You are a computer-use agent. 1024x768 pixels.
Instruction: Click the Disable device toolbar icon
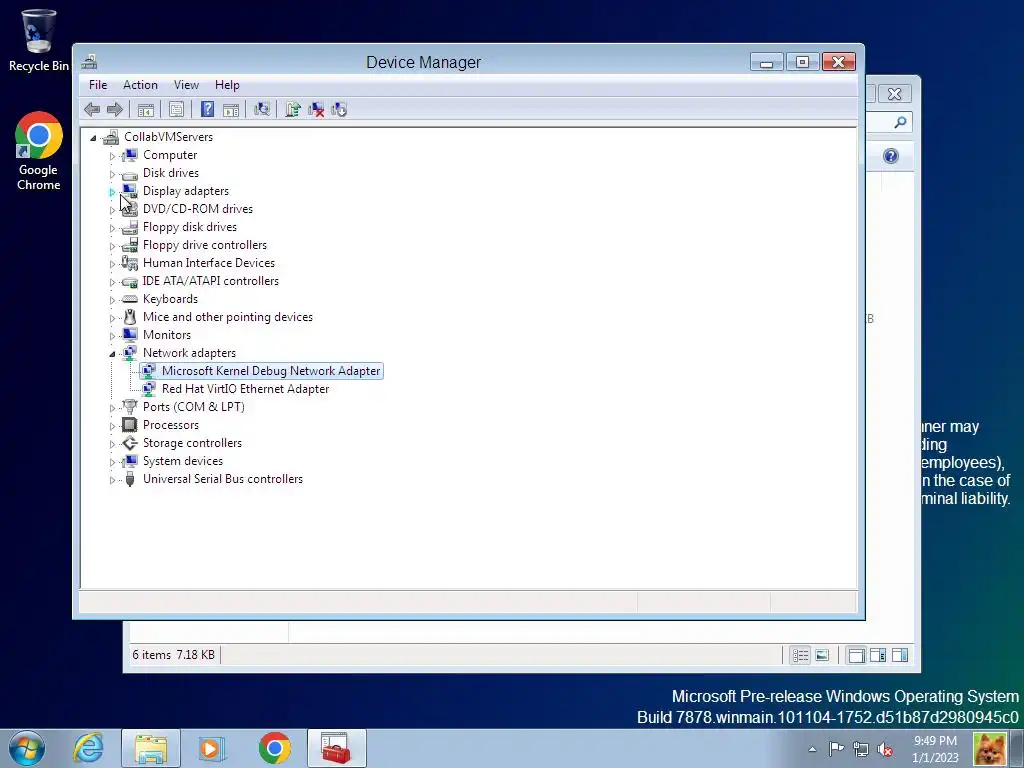[339, 110]
